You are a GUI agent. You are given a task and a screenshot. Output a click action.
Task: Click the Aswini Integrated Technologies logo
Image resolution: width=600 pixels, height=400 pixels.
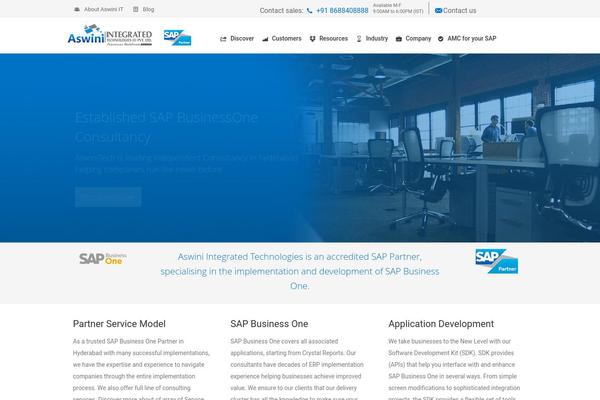(x=110, y=35)
